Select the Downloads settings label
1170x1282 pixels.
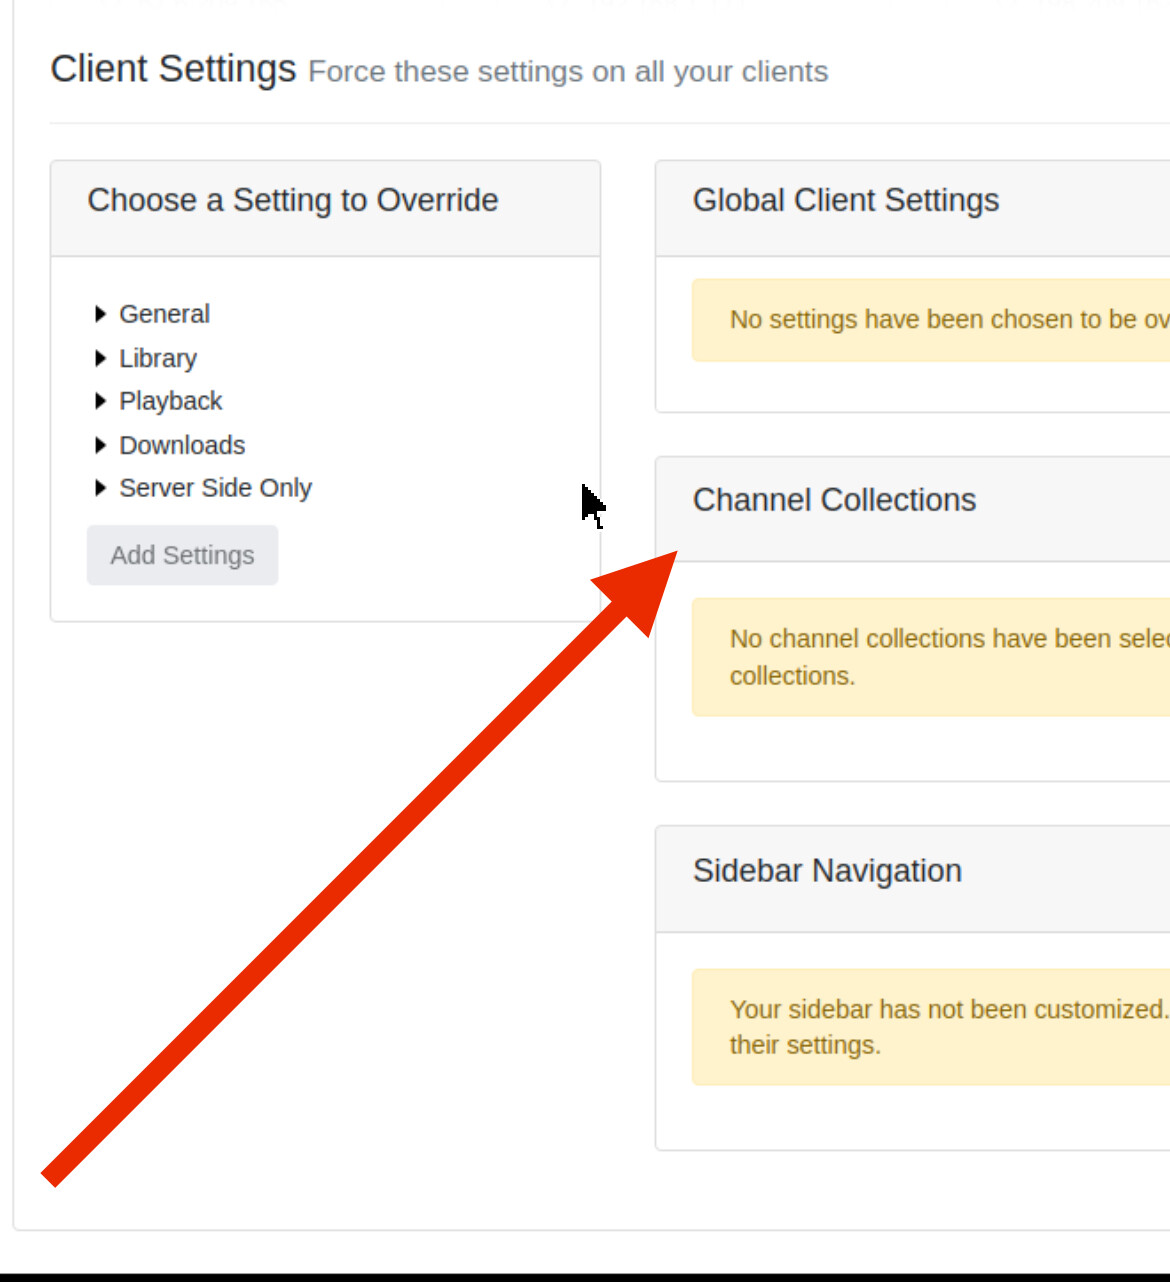182,445
